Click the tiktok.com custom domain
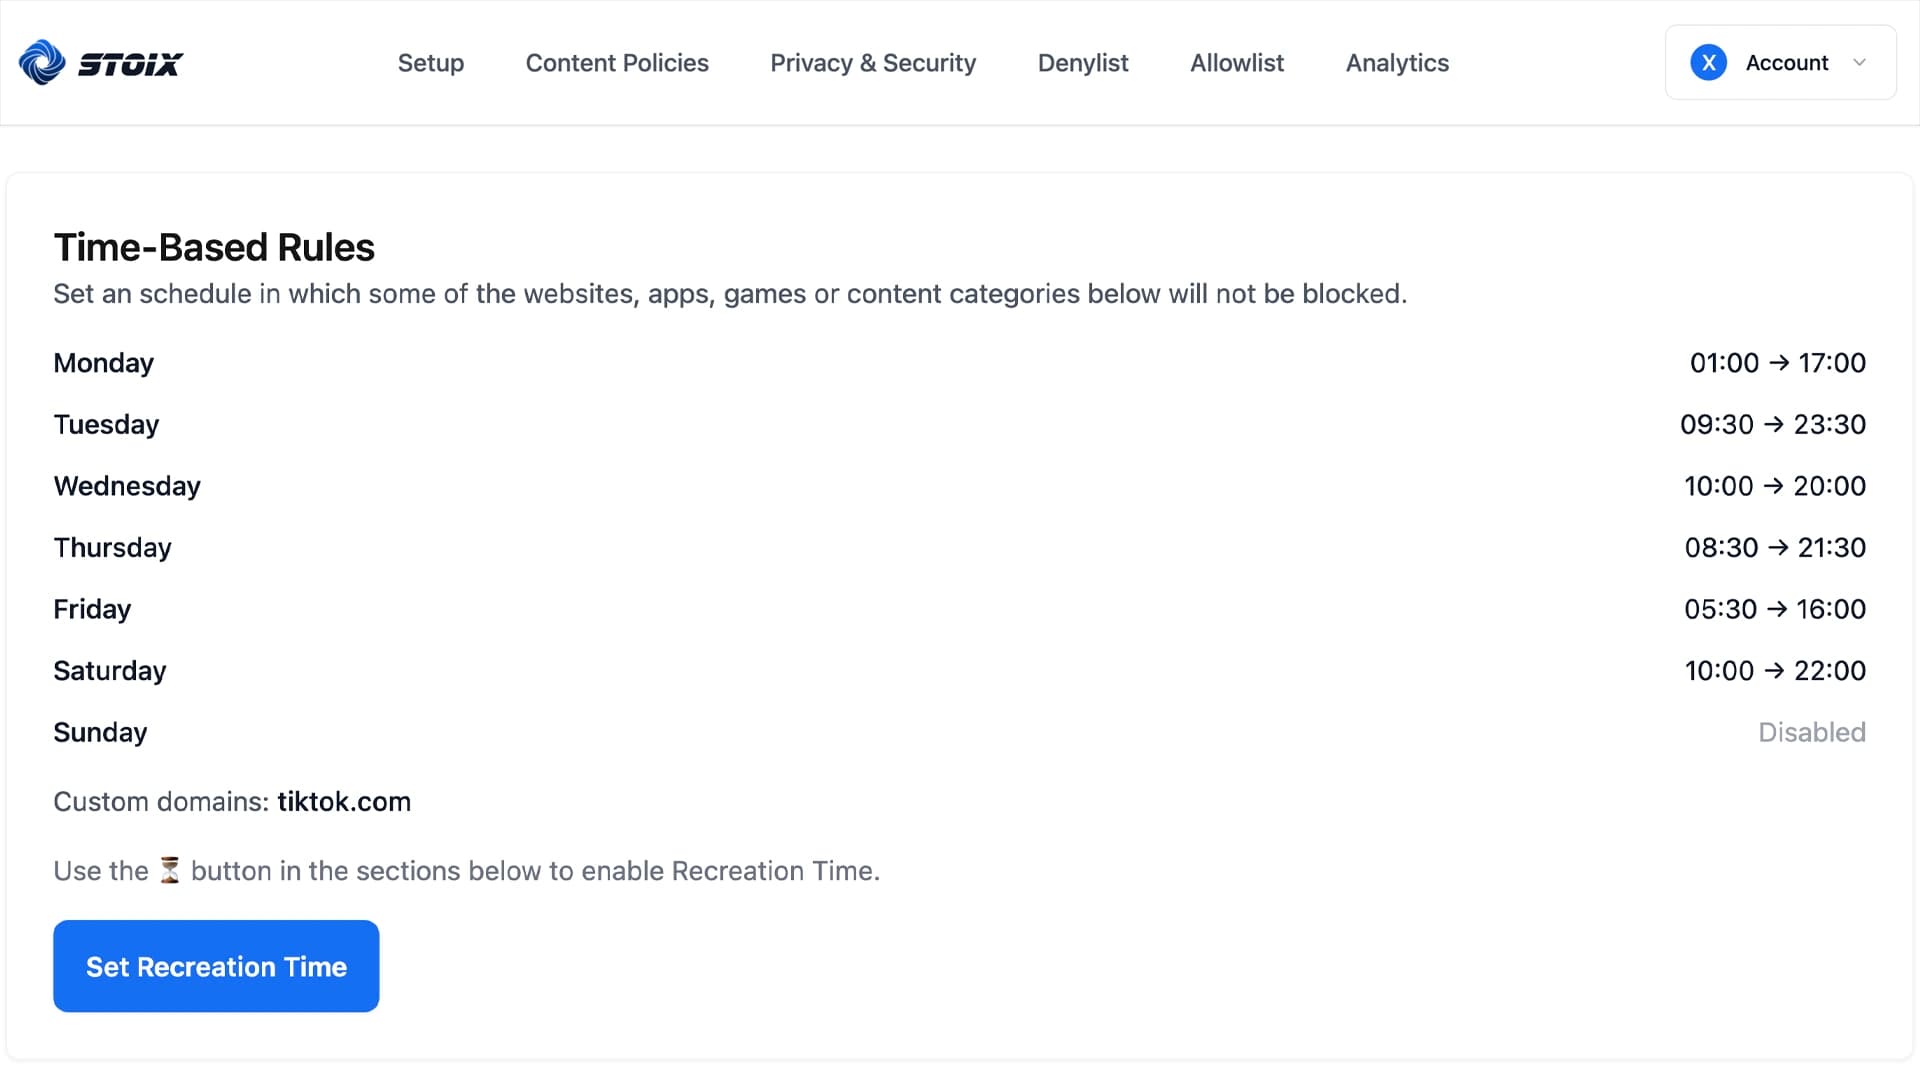The image size is (1920, 1080). pos(344,801)
